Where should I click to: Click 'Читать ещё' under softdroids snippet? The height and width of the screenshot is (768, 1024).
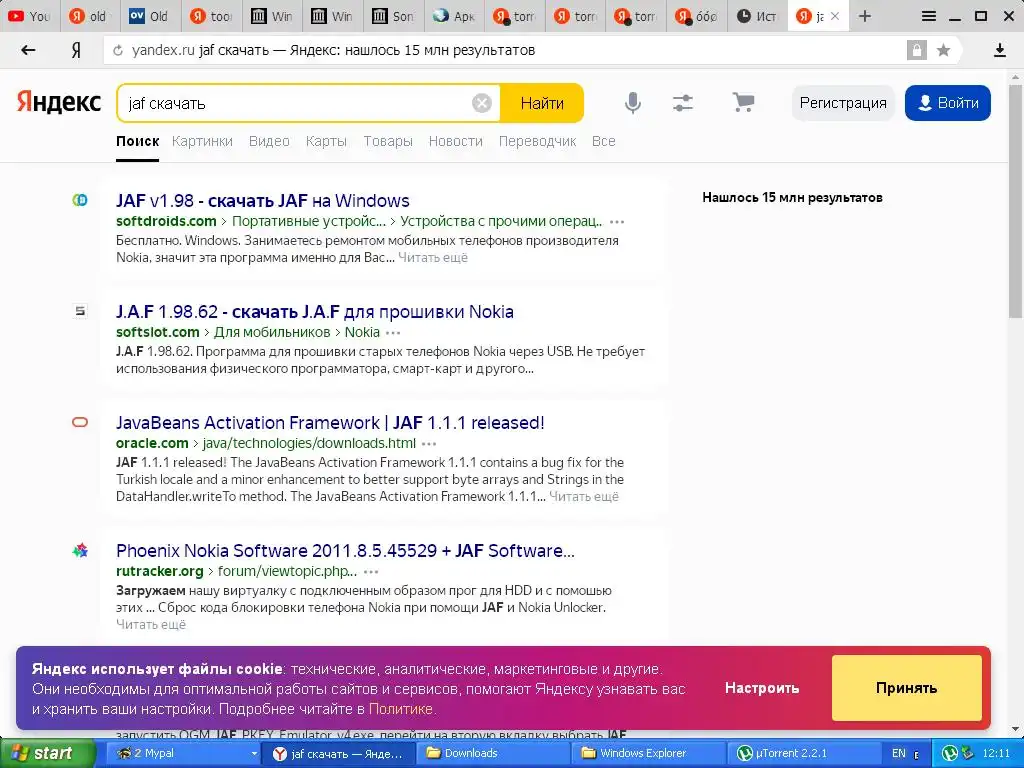(433, 257)
